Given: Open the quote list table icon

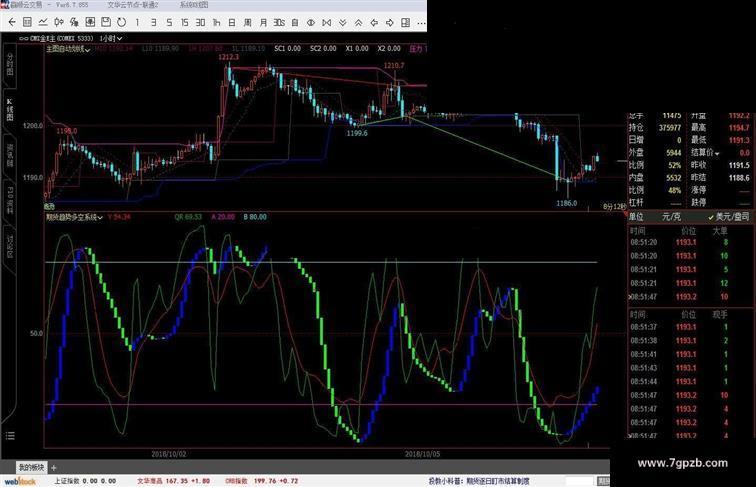Looking at the screenshot, I should [27, 22].
